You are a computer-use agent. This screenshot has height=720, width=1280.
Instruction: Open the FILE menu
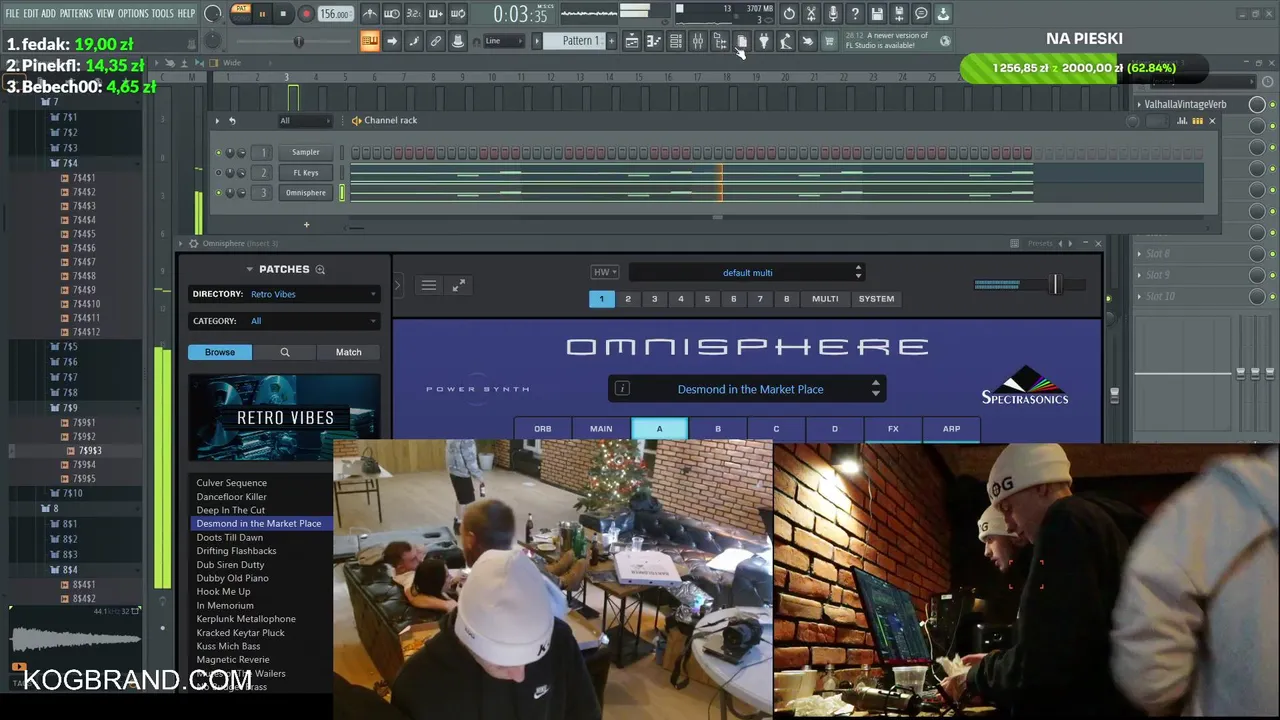(12, 14)
